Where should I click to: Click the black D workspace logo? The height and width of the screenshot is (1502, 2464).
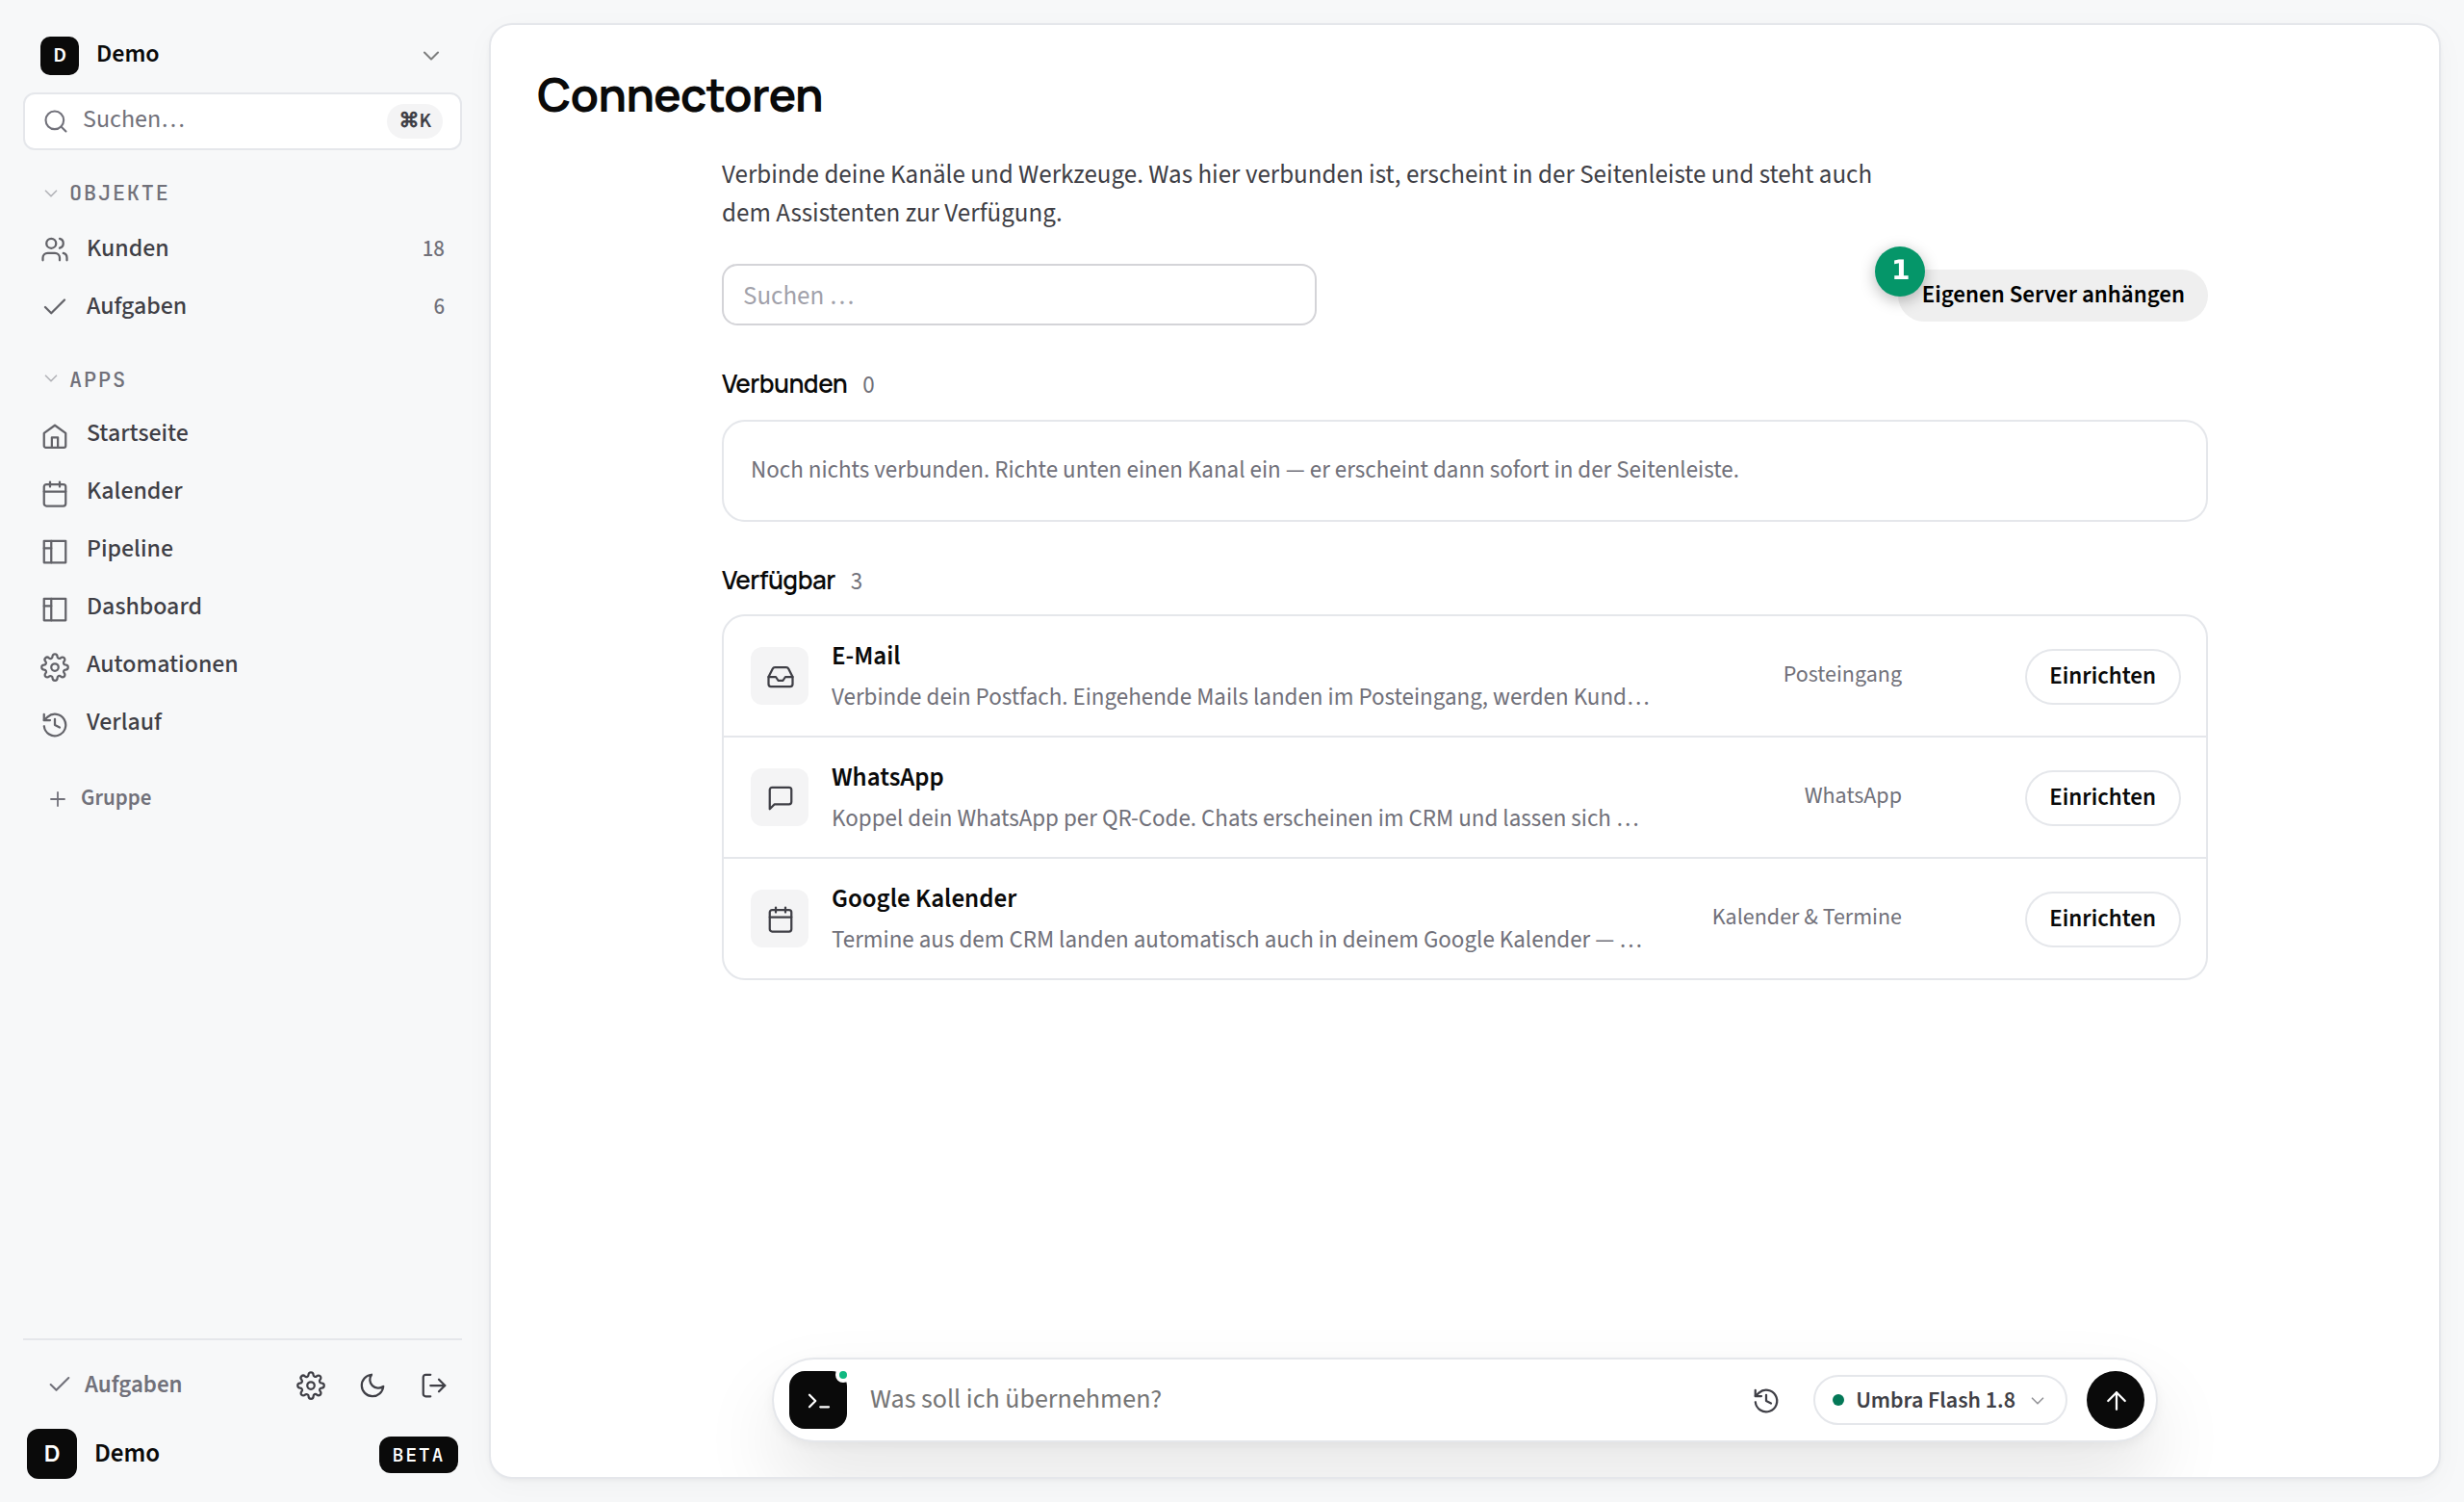(59, 55)
